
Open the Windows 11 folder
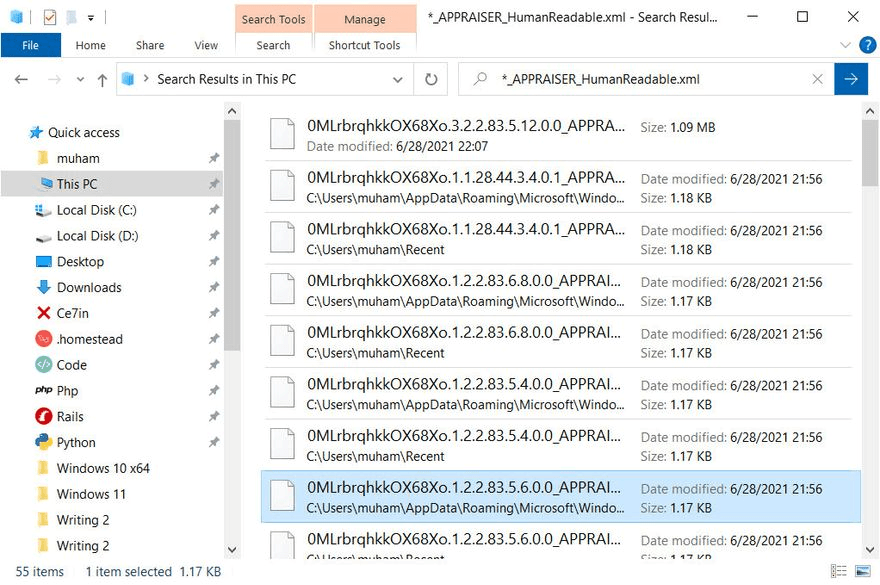(x=91, y=494)
